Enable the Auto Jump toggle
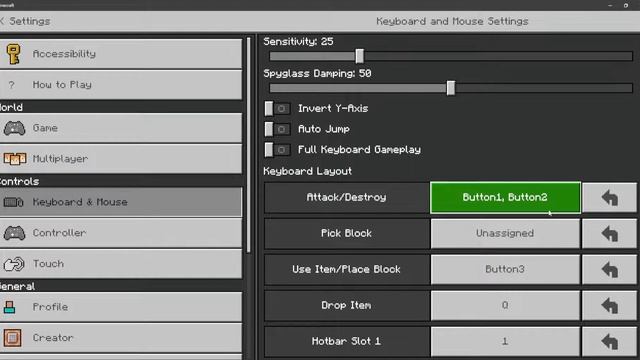The image size is (640, 360). (x=278, y=129)
